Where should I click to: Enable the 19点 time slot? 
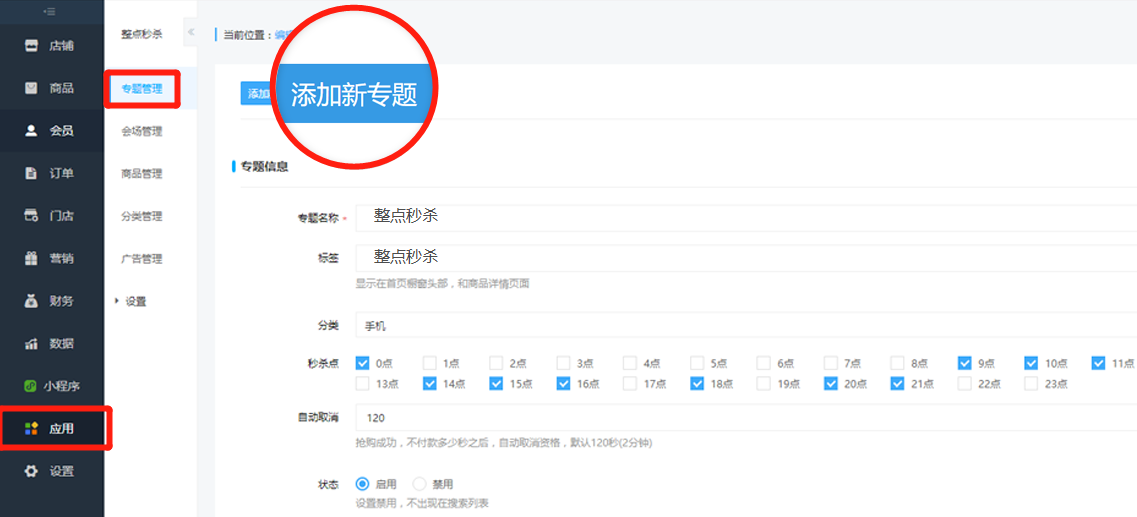764,384
